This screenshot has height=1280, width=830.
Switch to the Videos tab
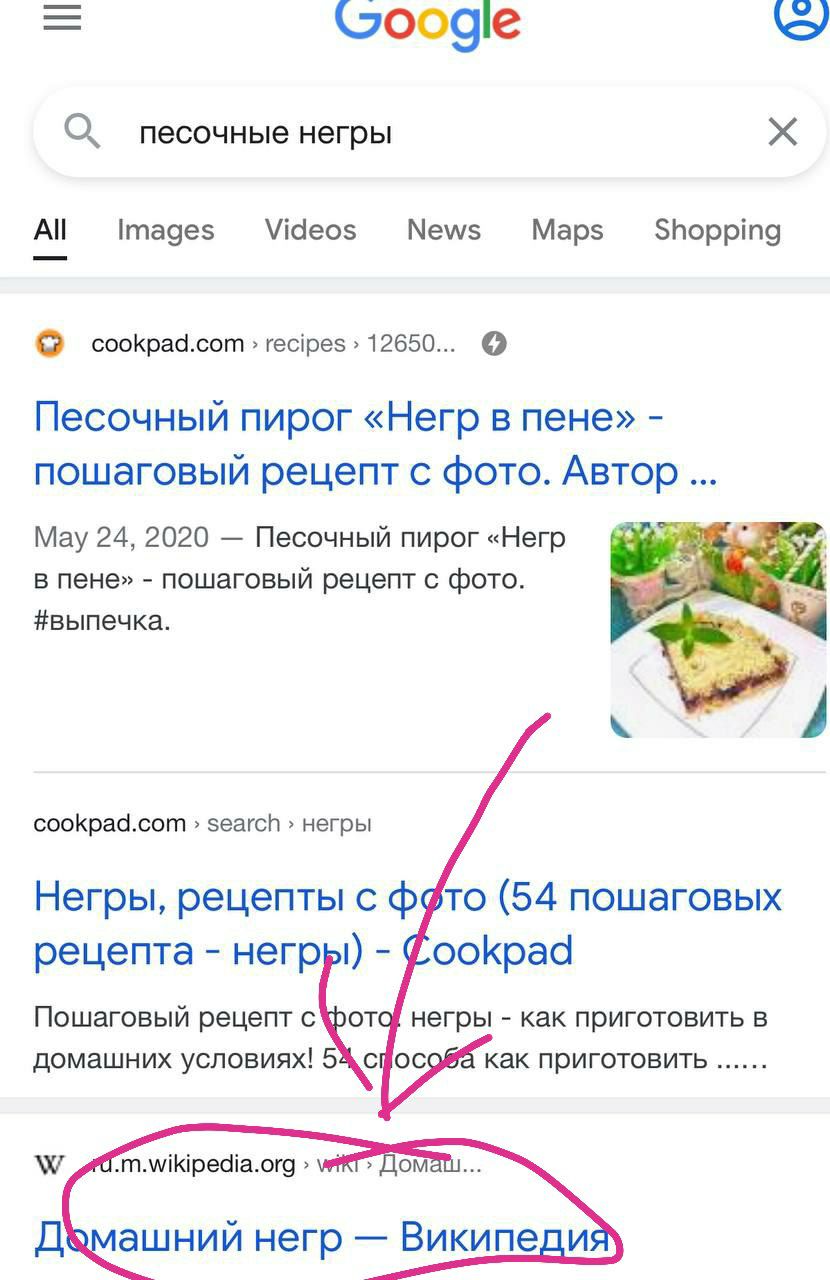coord(311,230)
